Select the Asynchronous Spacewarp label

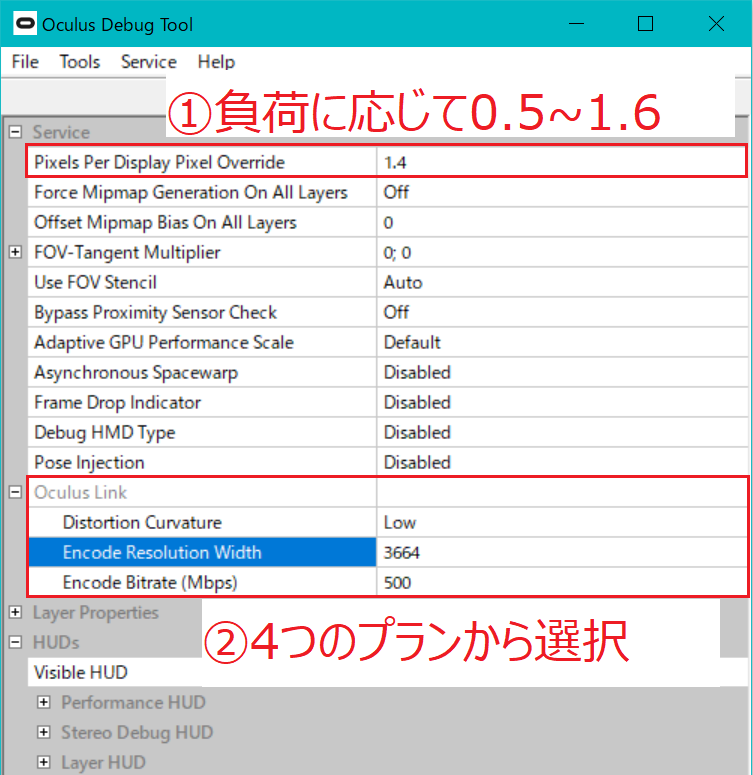(136, 373)
